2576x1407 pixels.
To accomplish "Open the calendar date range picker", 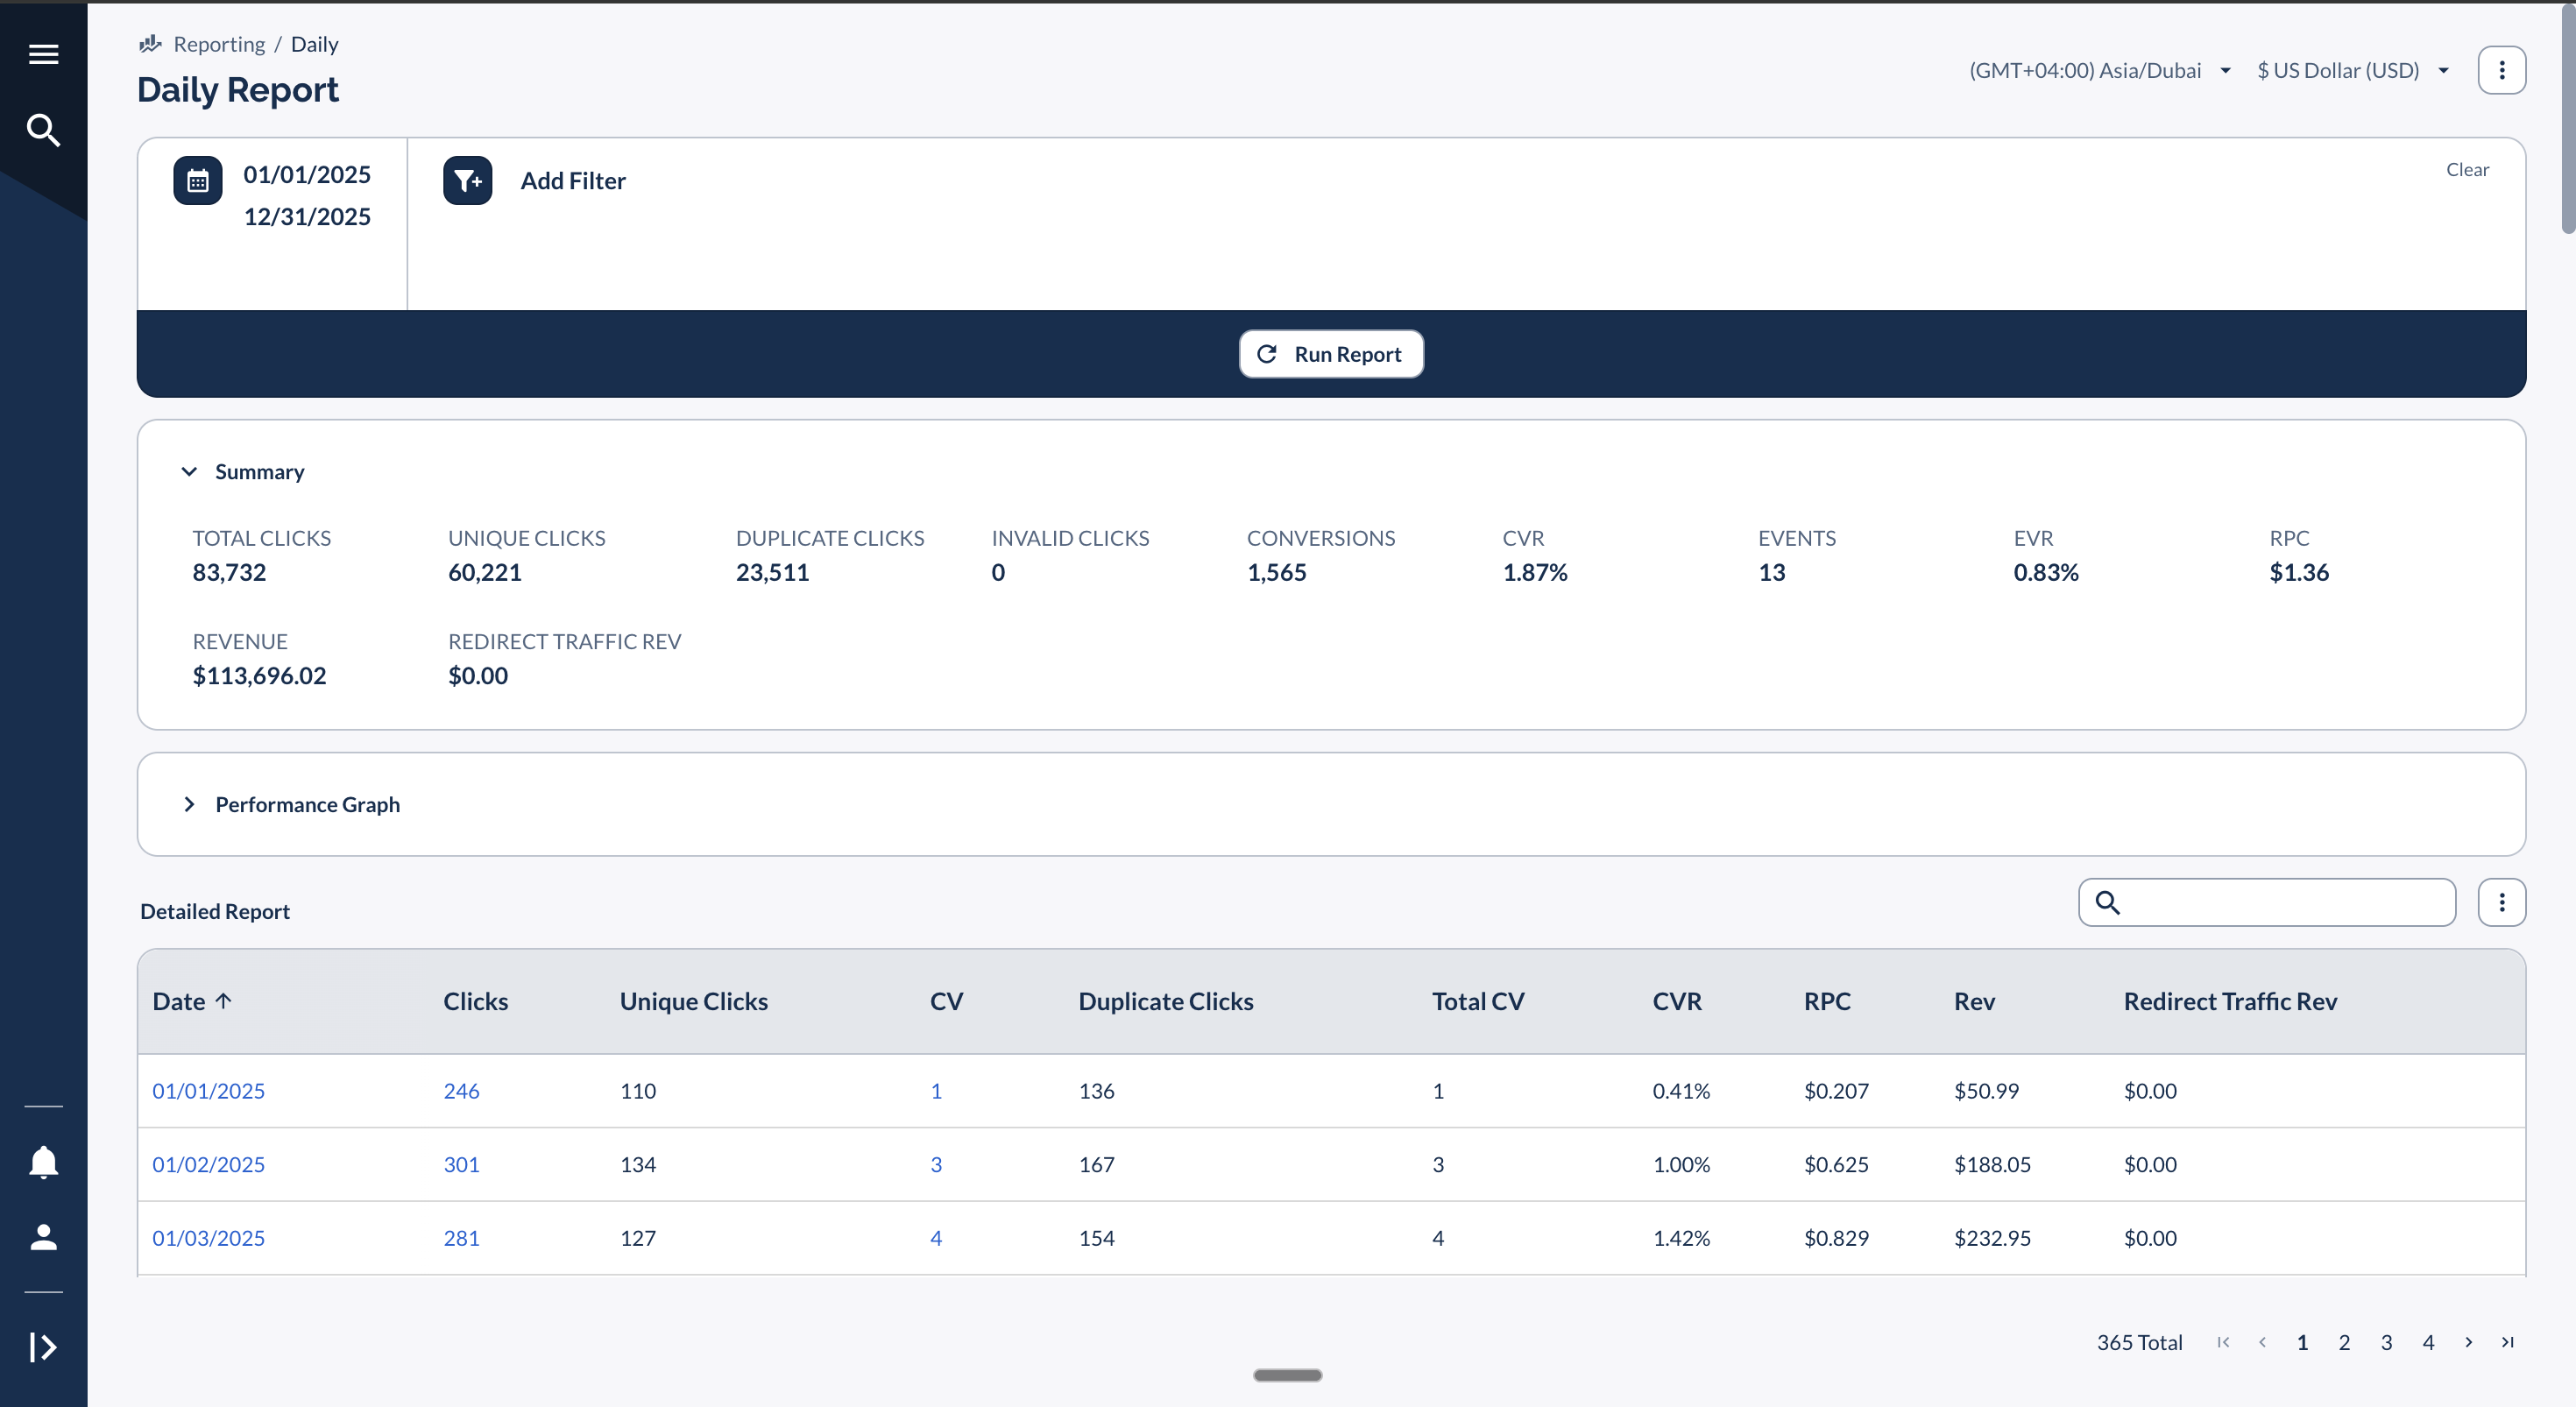I will (x=197, y=180).
